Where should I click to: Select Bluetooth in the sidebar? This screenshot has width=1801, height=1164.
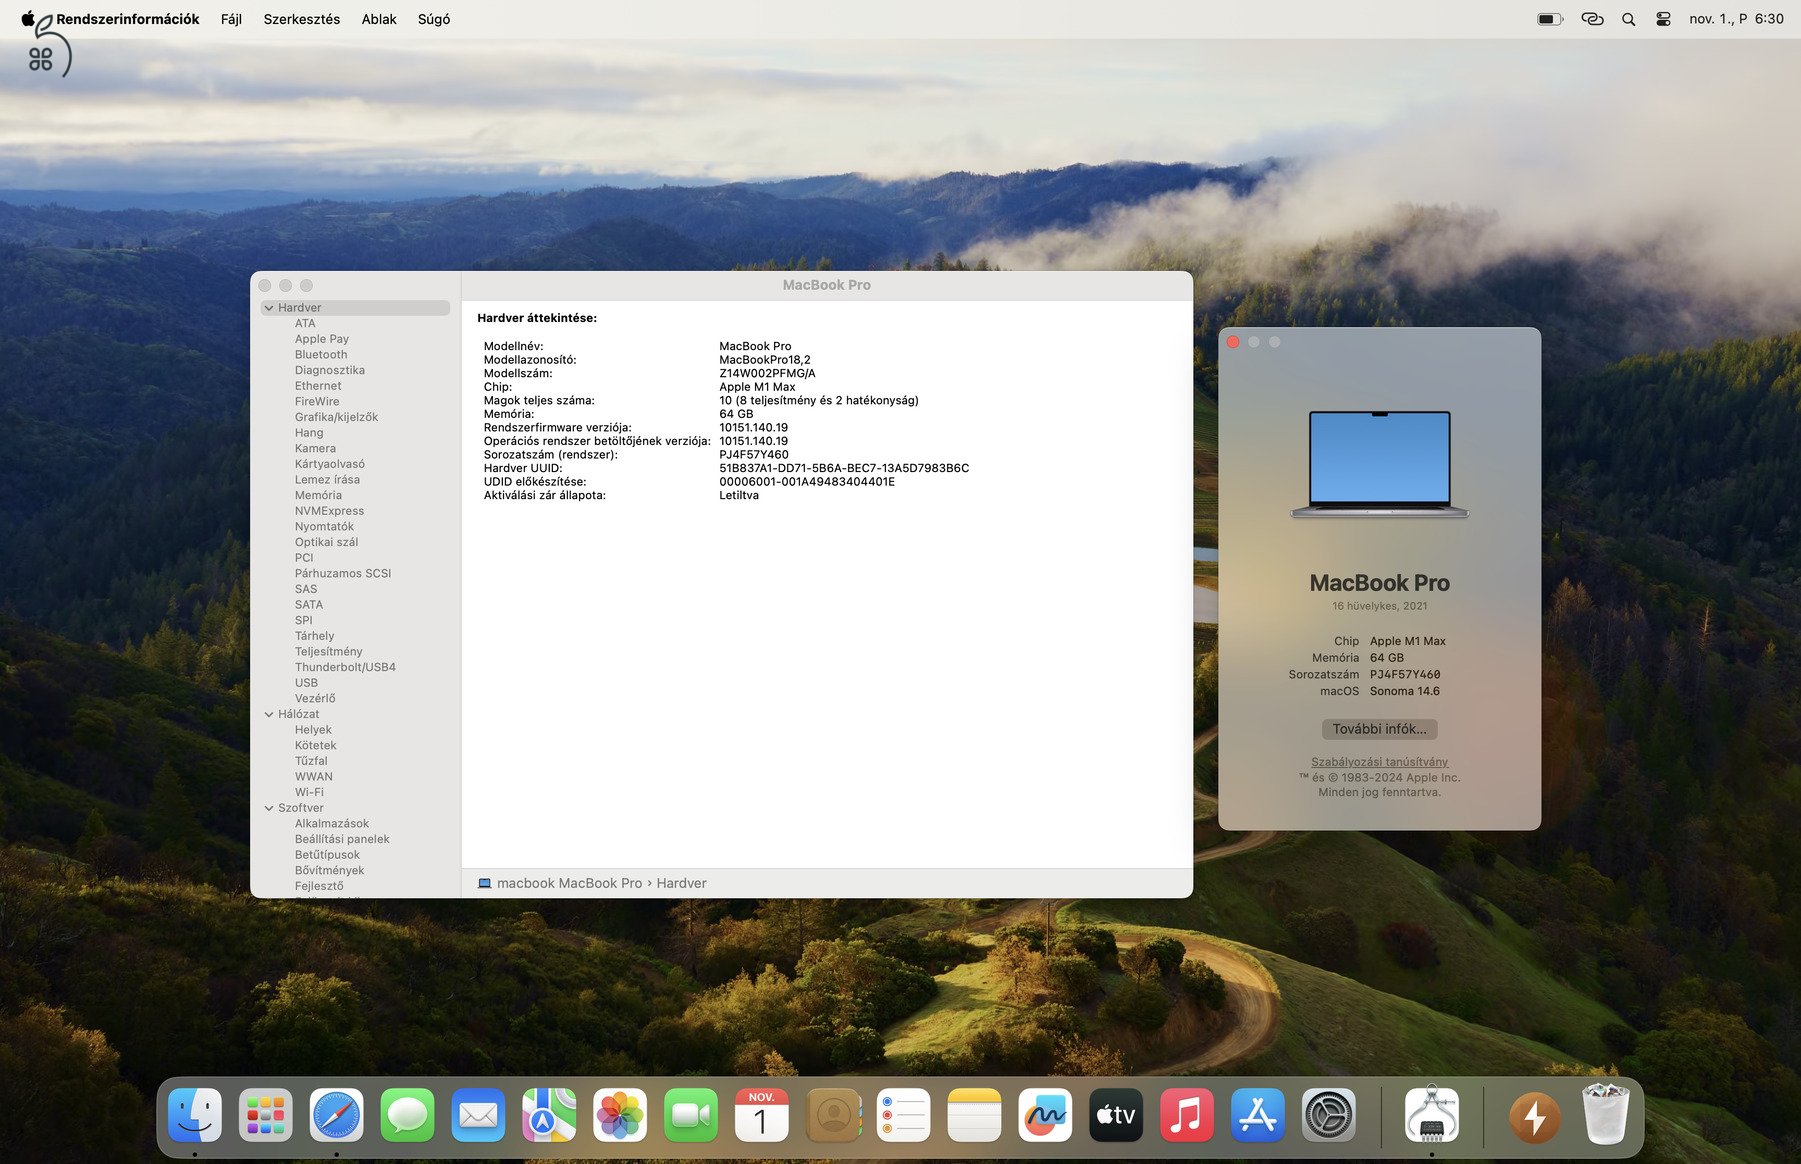[321, 355]
